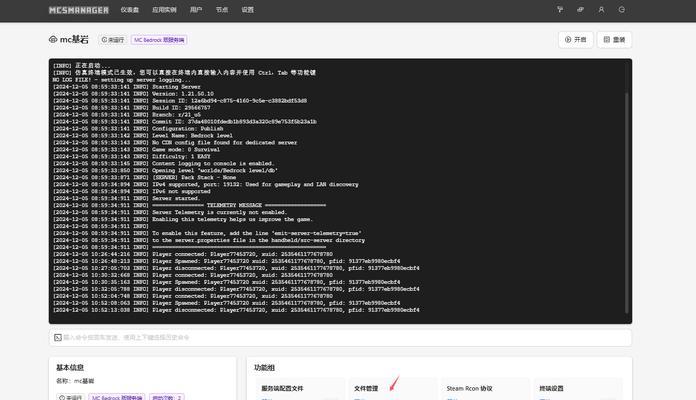The width and height of the screenshot is (696, 400).
Task: Open the 终端设置 terminal settings card
Action: (x=578, y=388)
